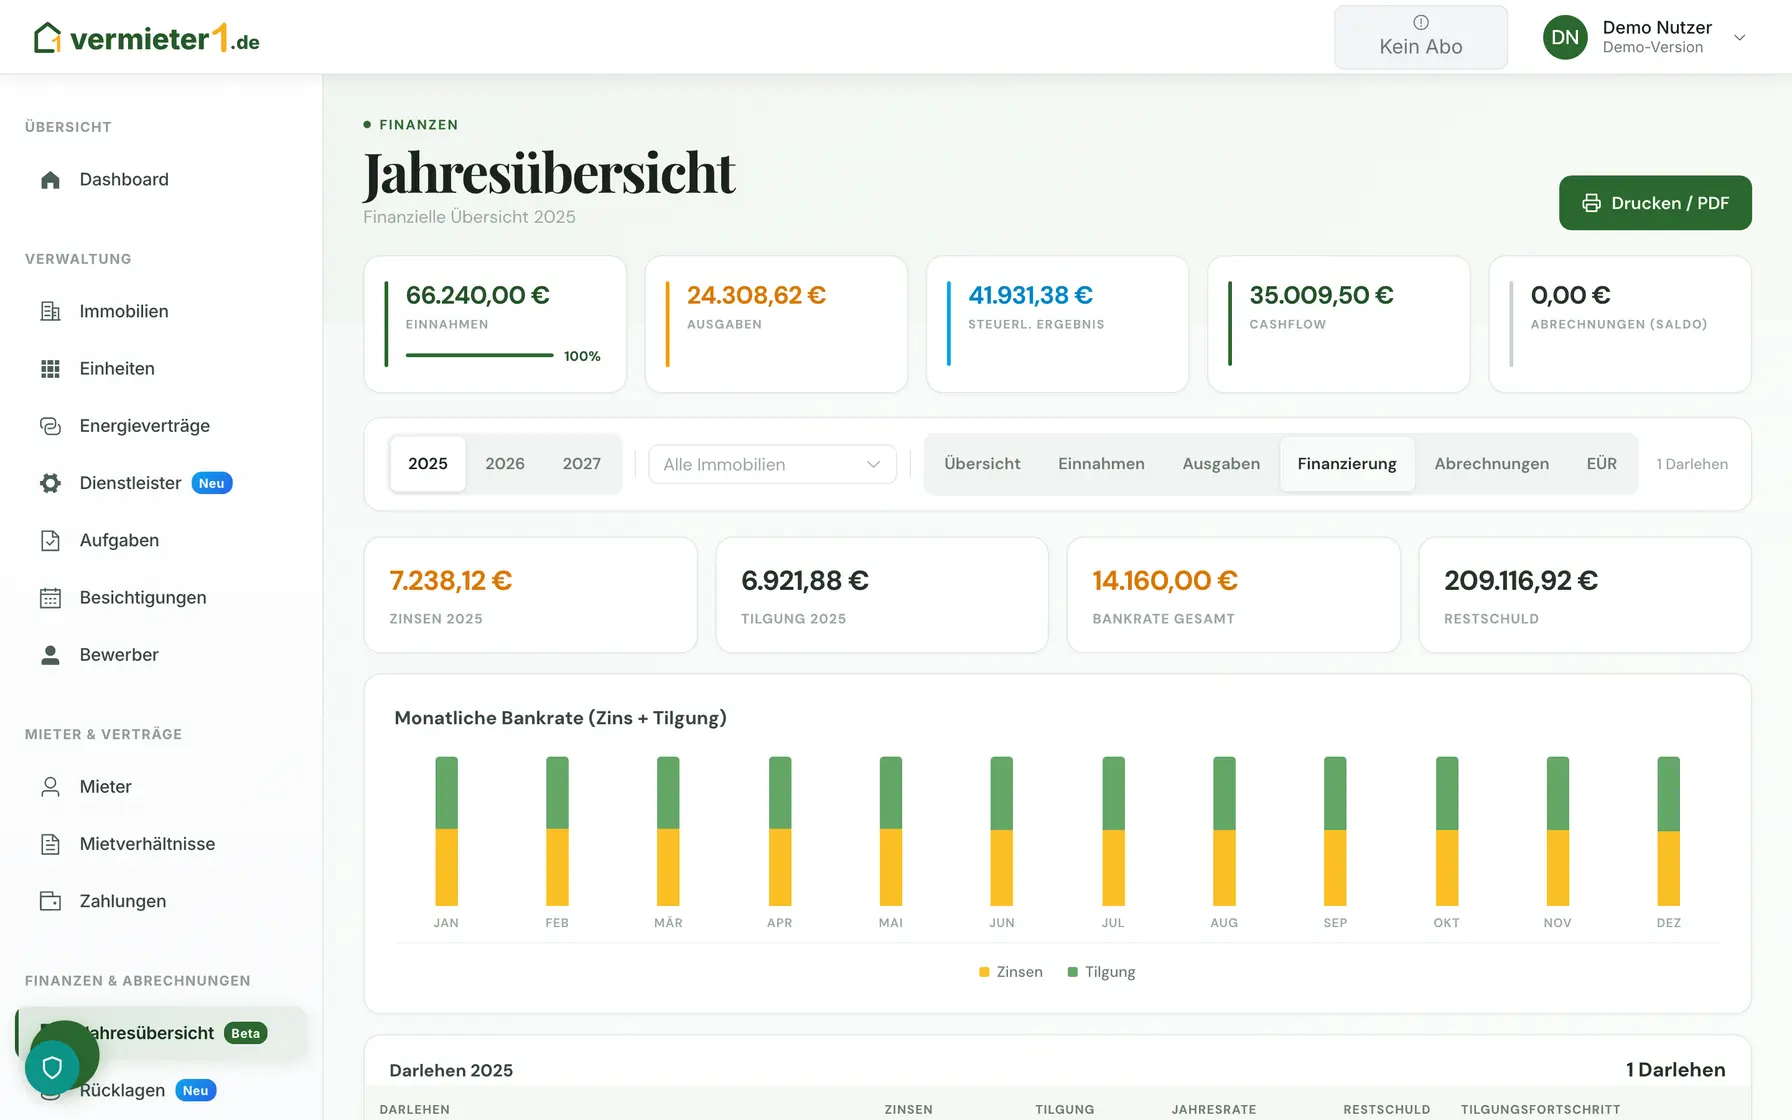Switch to the Übersicht tab
Viewport: 1792px width, 1120px height.
click(x=982, y=464)
